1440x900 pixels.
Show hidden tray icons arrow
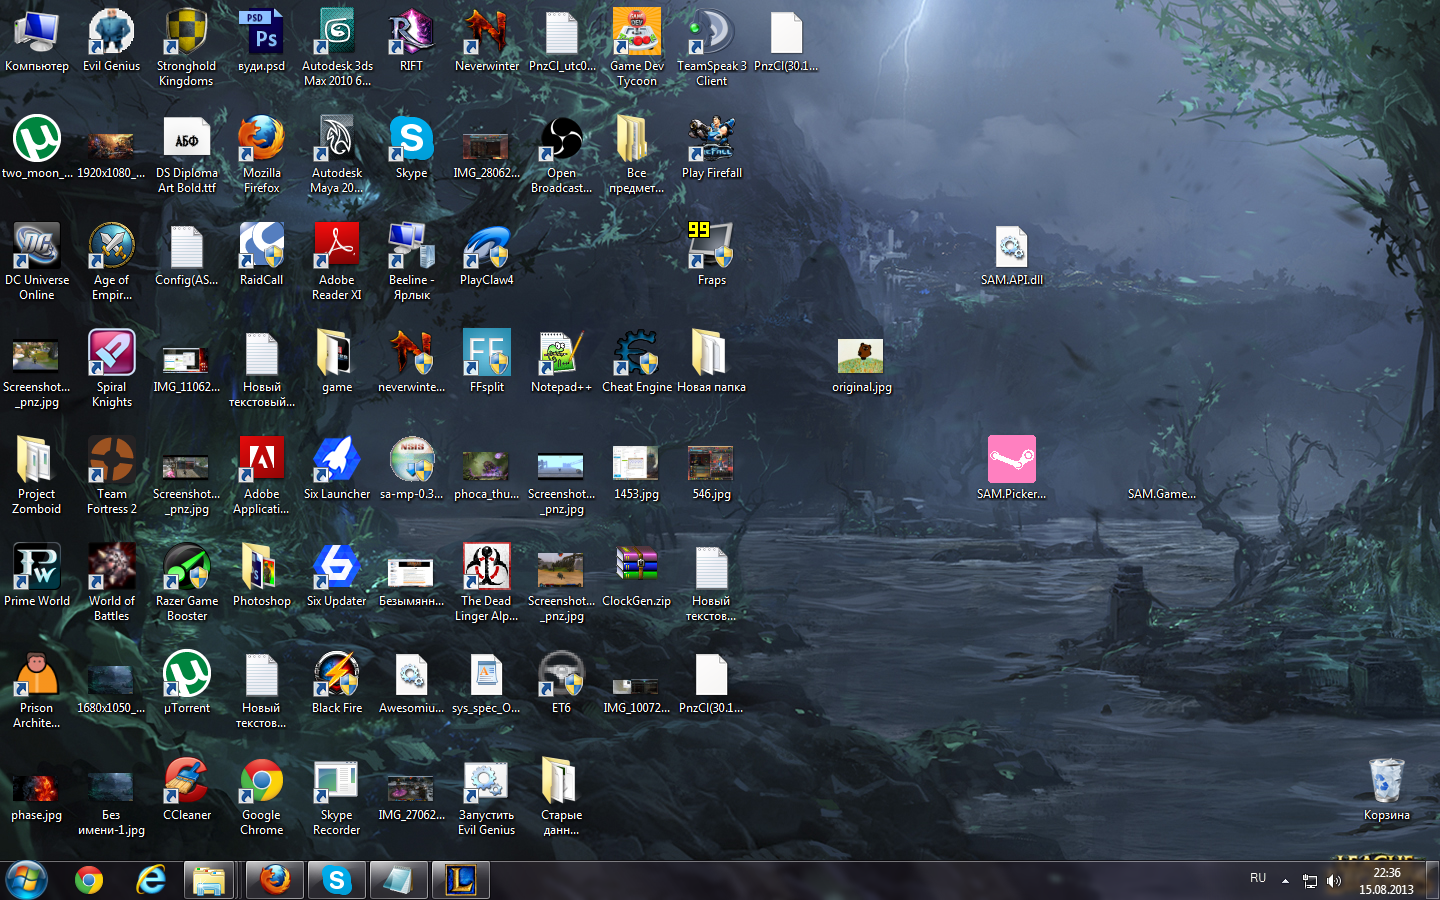1285,881
